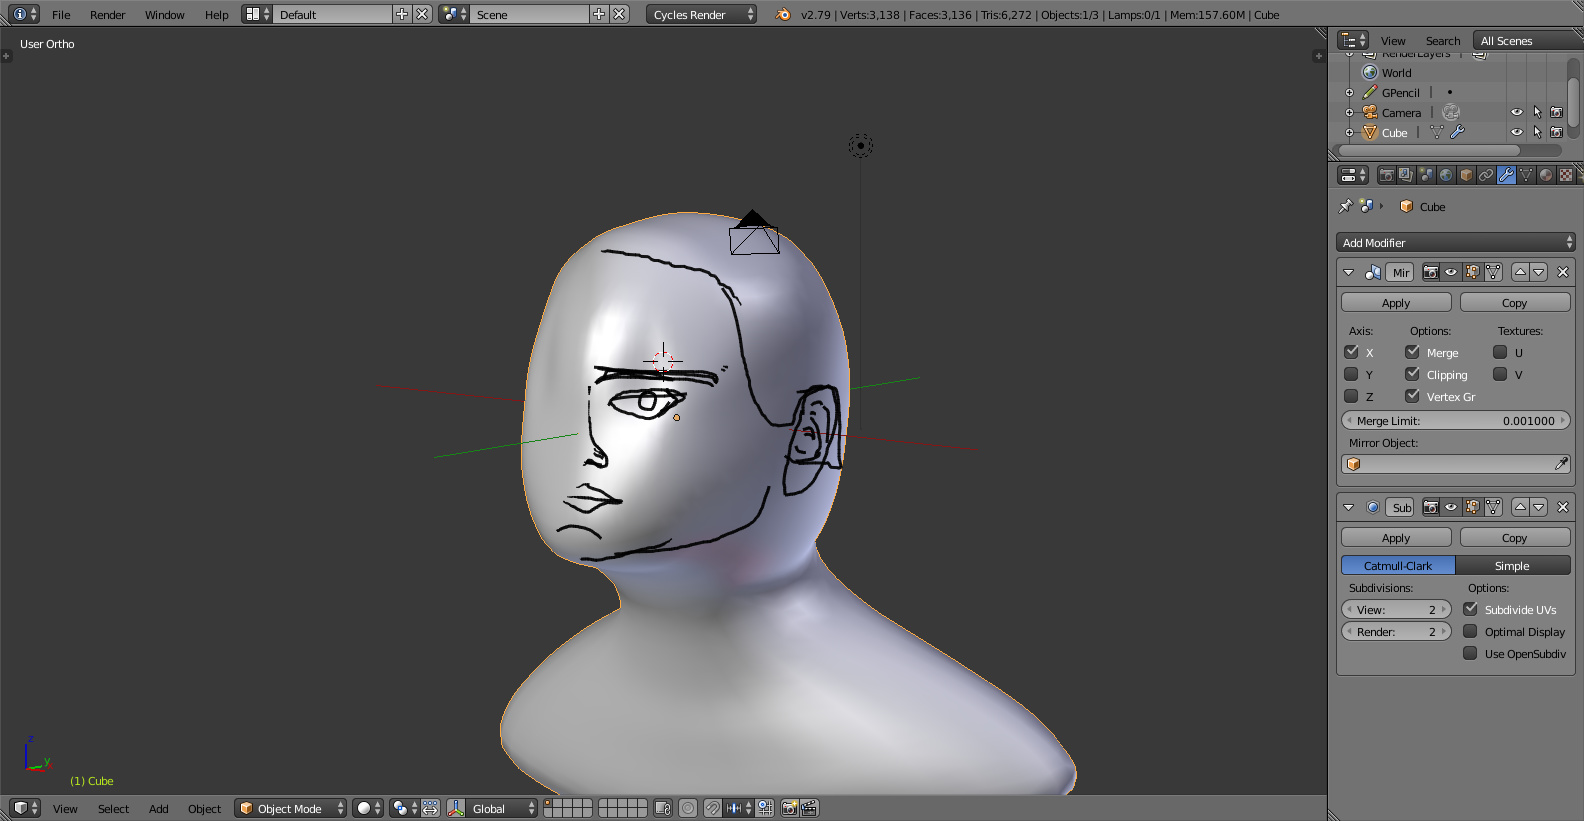1584x821 pixels.
Task: Click the Subsurf modifier icon
Action: (1373, 507)
